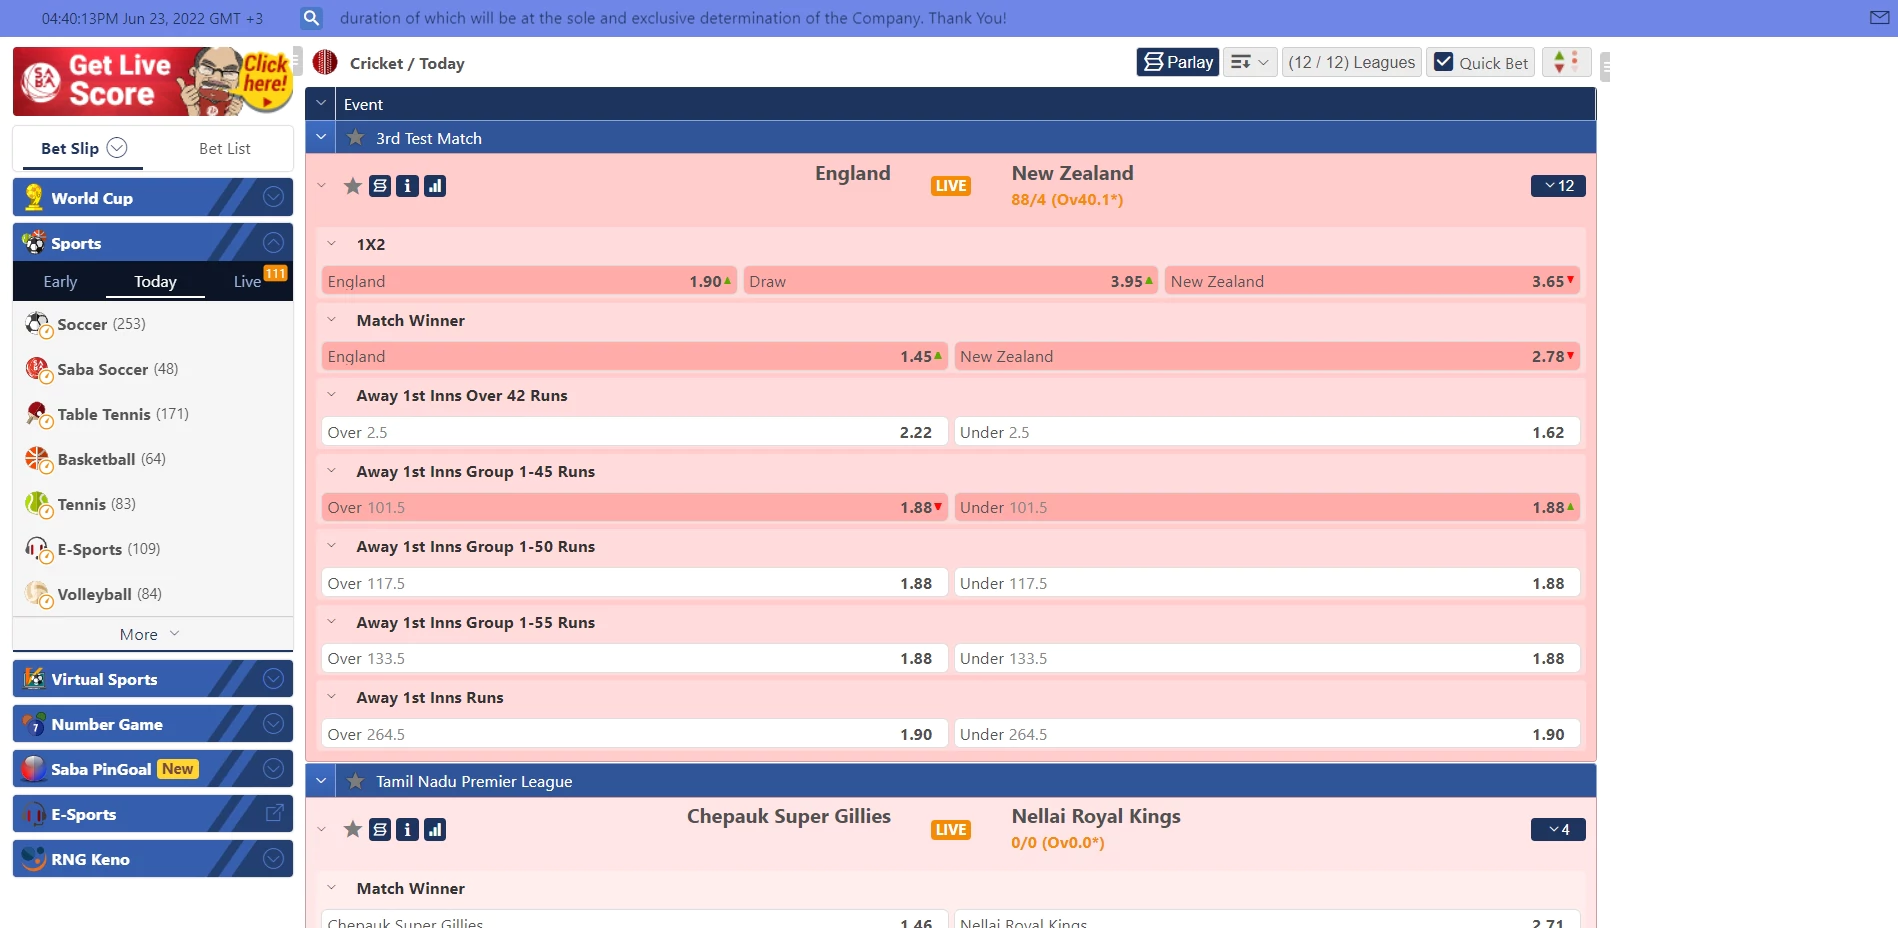Select the Today tab

(155, 282)
